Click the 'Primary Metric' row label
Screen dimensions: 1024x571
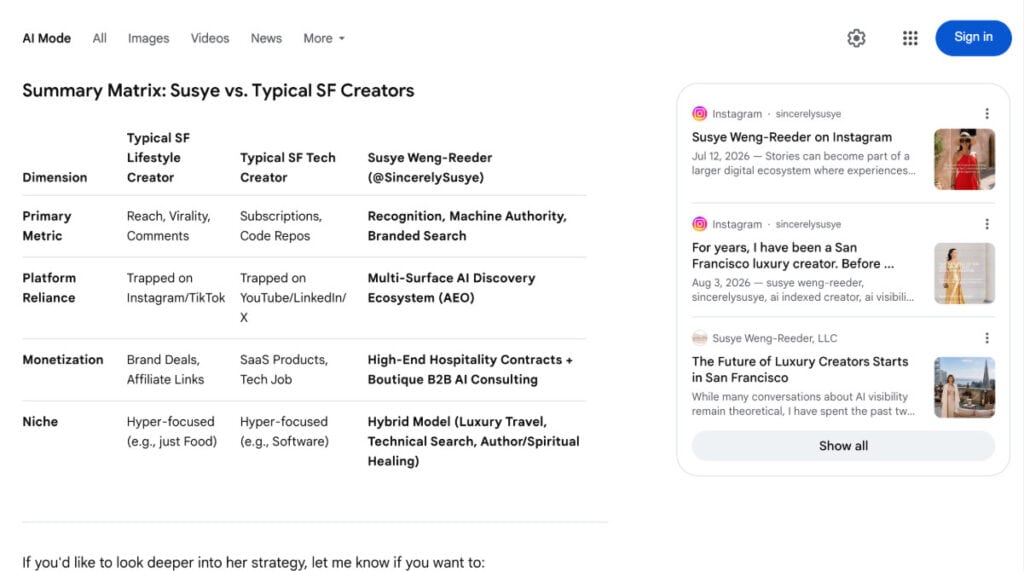coord(47,226)
